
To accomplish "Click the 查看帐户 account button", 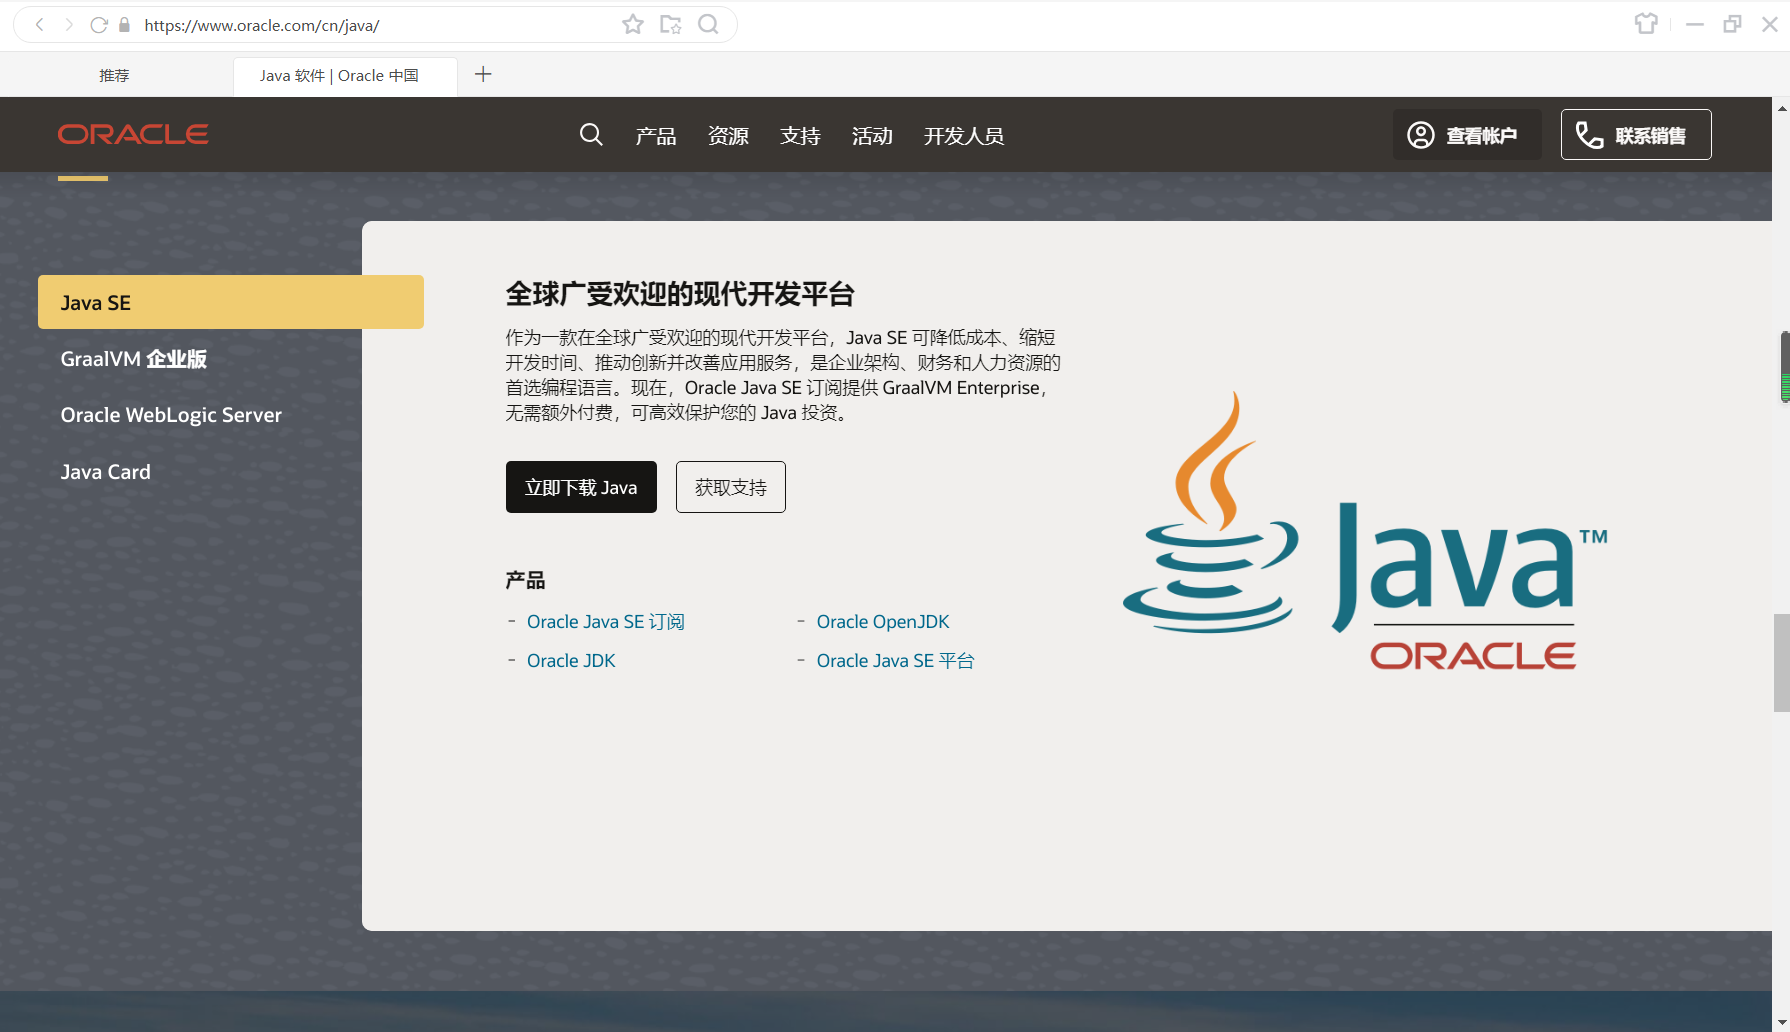I will point(1467,135).
